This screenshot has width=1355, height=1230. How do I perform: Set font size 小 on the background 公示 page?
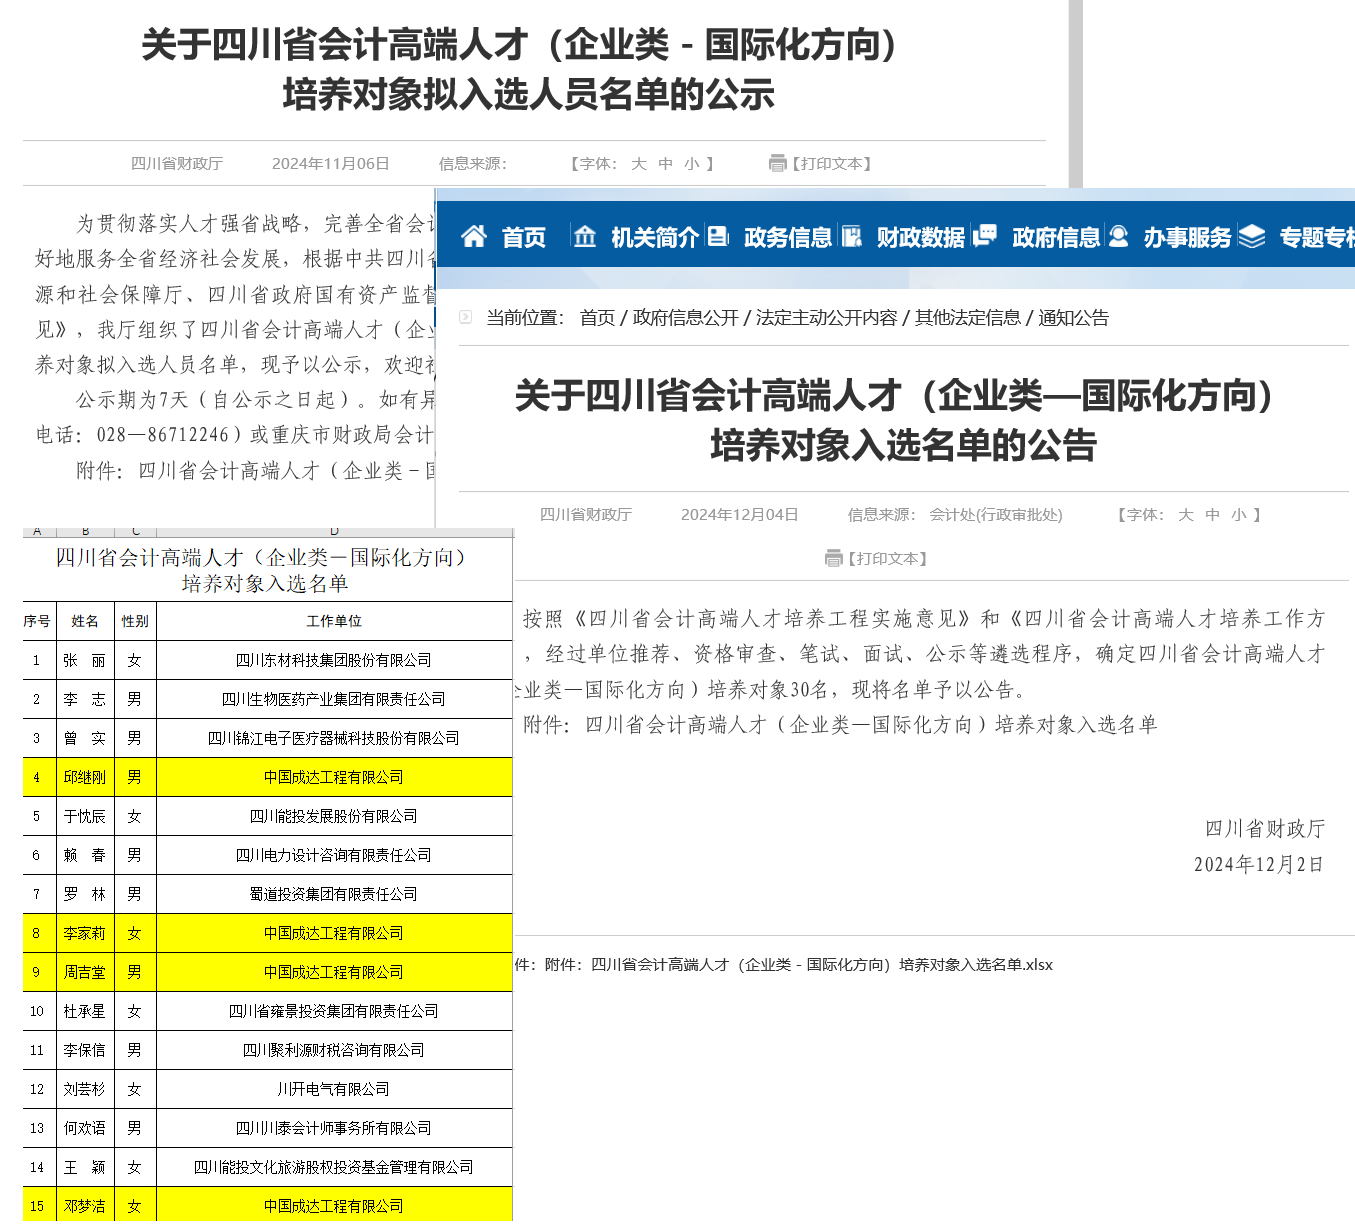[692, 164]
